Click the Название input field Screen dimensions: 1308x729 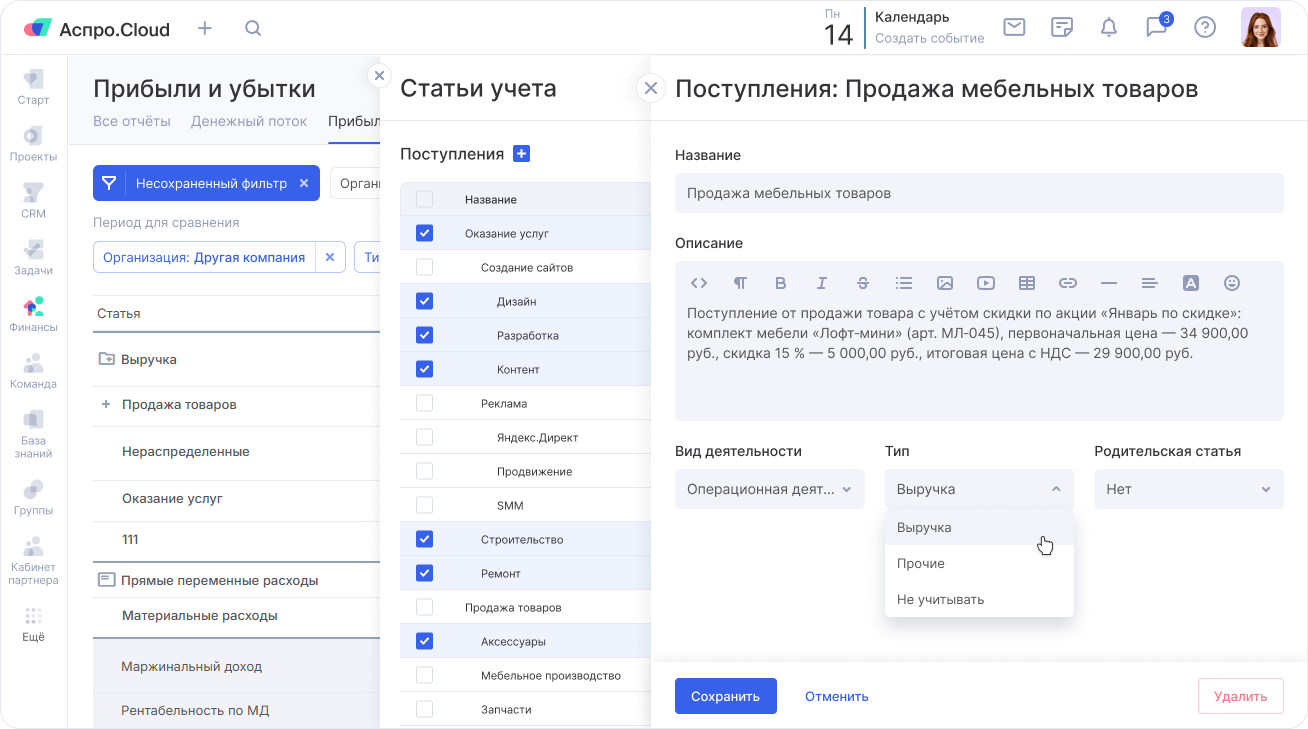[x=978, y=193]
